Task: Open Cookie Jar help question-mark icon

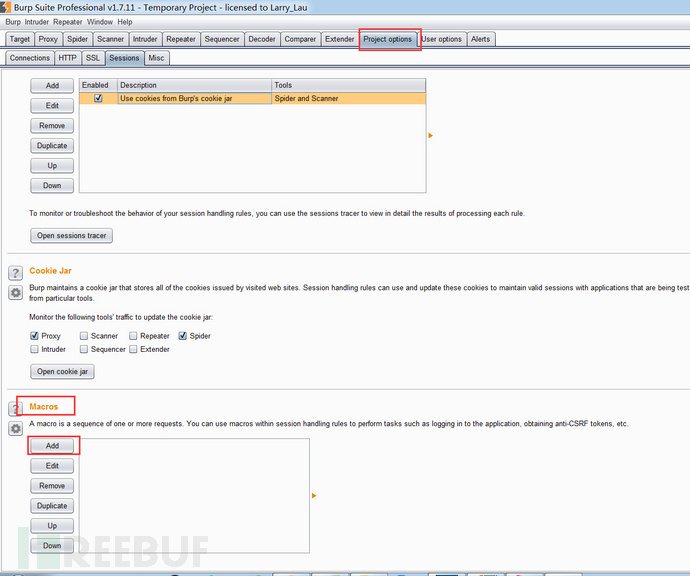Action: point(15,273)
